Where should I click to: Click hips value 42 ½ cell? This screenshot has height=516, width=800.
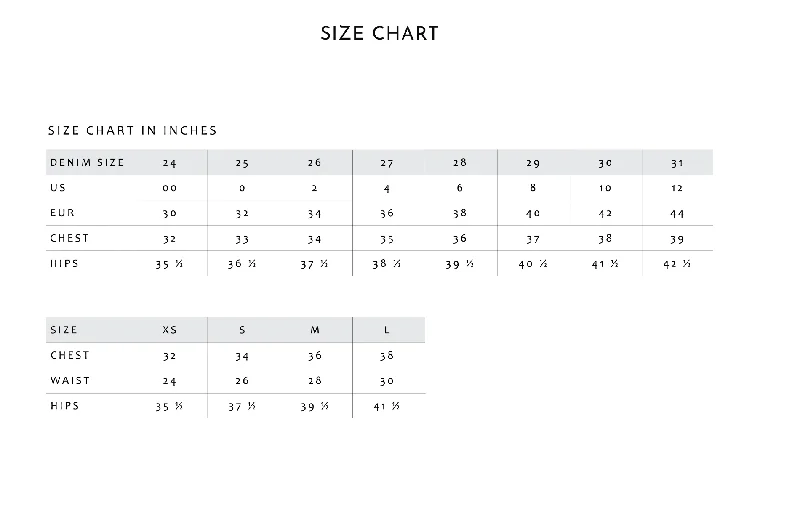click(677, 264)
